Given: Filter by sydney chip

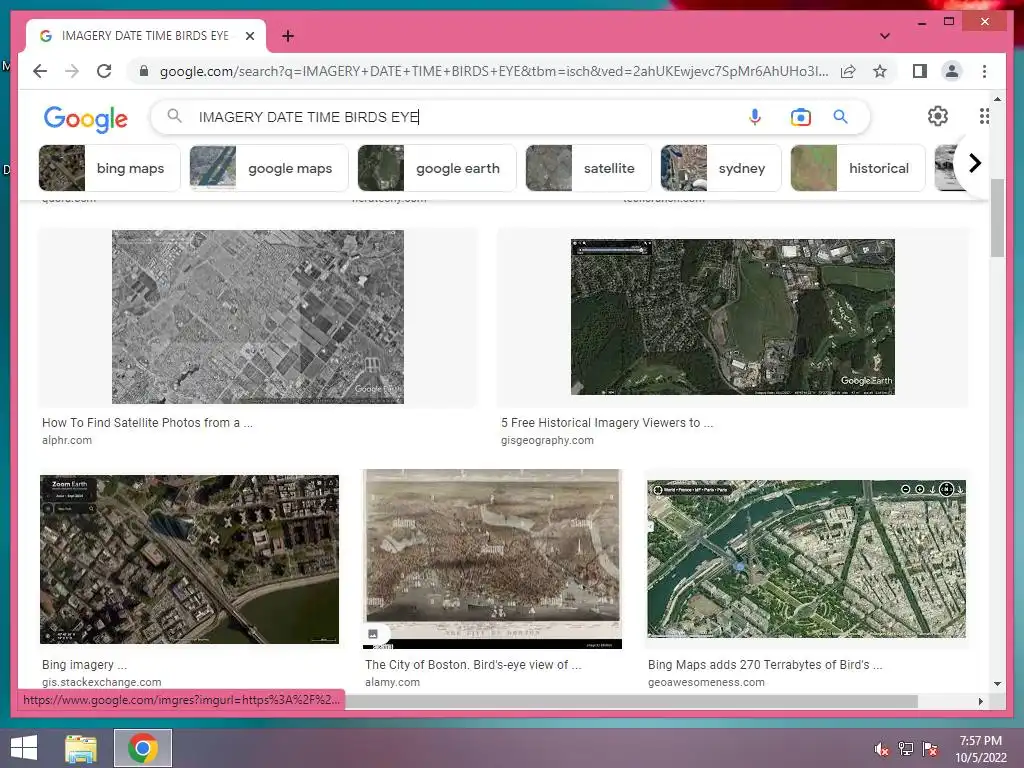Looking at the screenshot, I should pyautogui.click(x=720, y=168).
